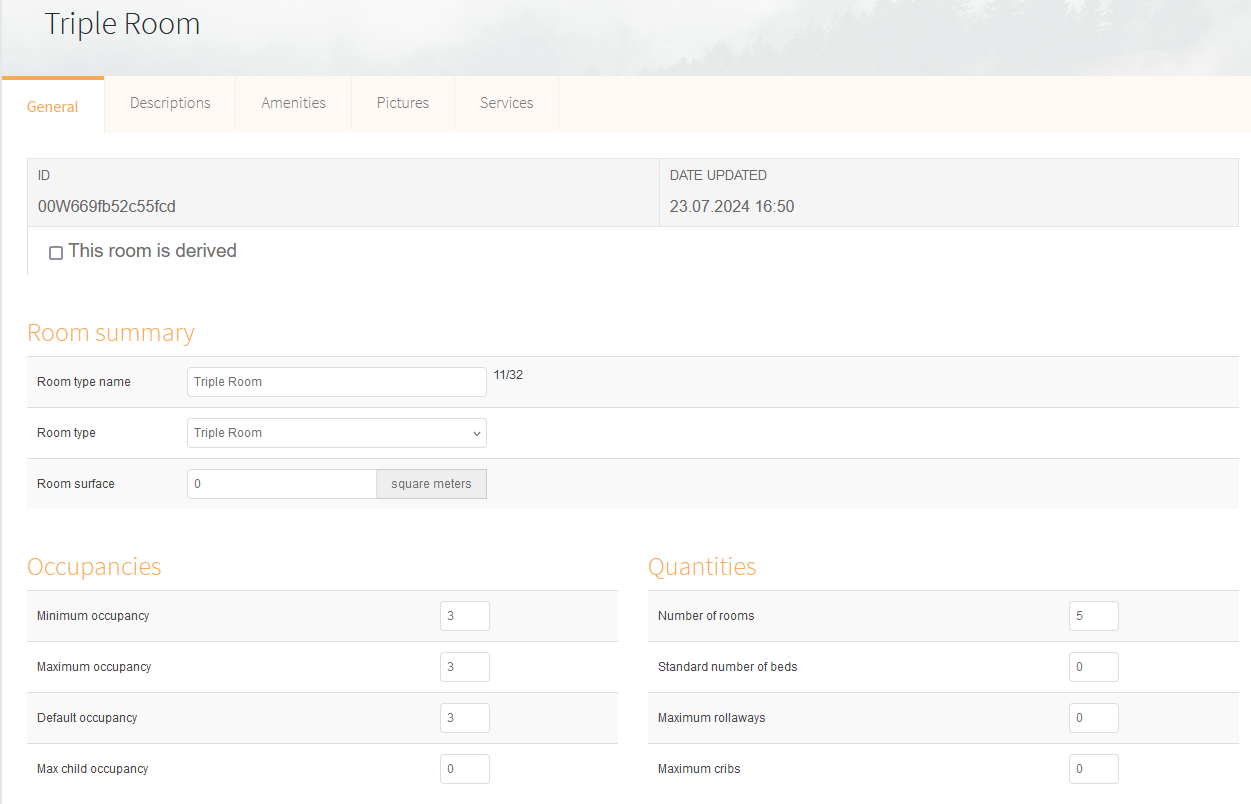Select the Max child occupancy field
Viewport: 1251px width, 804px height.
(x=464, y=769)
